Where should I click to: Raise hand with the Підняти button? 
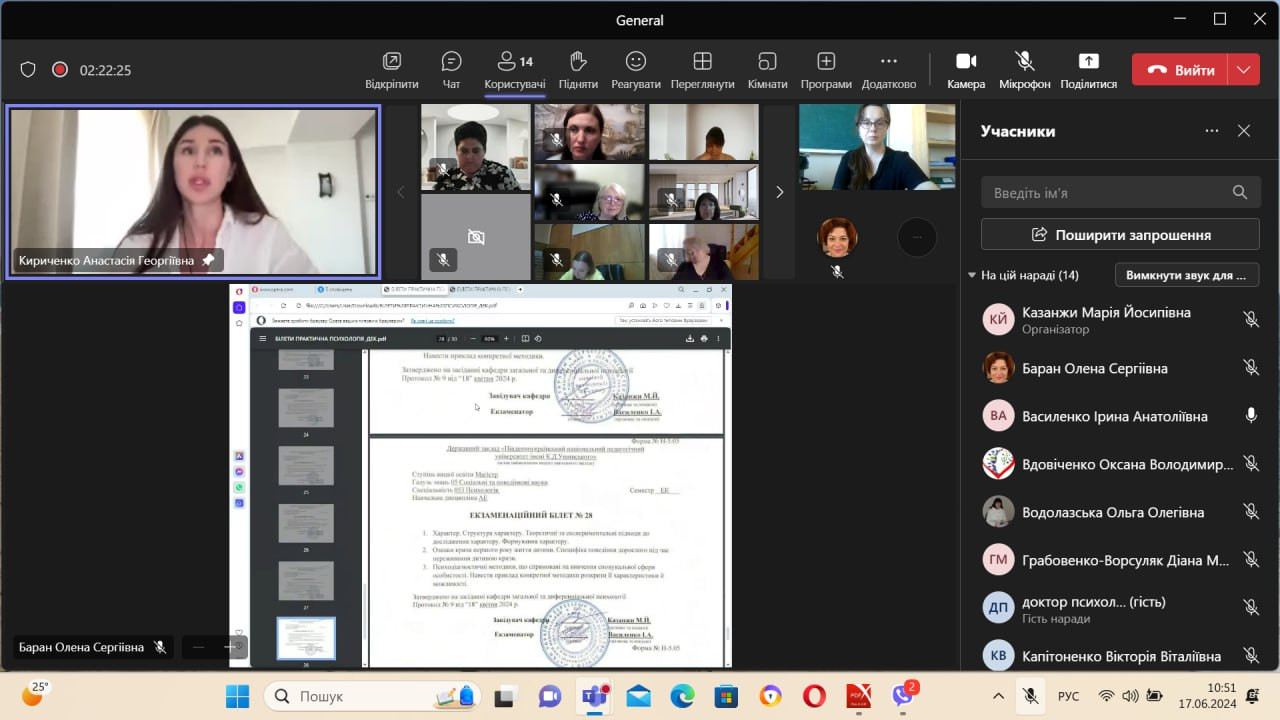coord(578,70)
